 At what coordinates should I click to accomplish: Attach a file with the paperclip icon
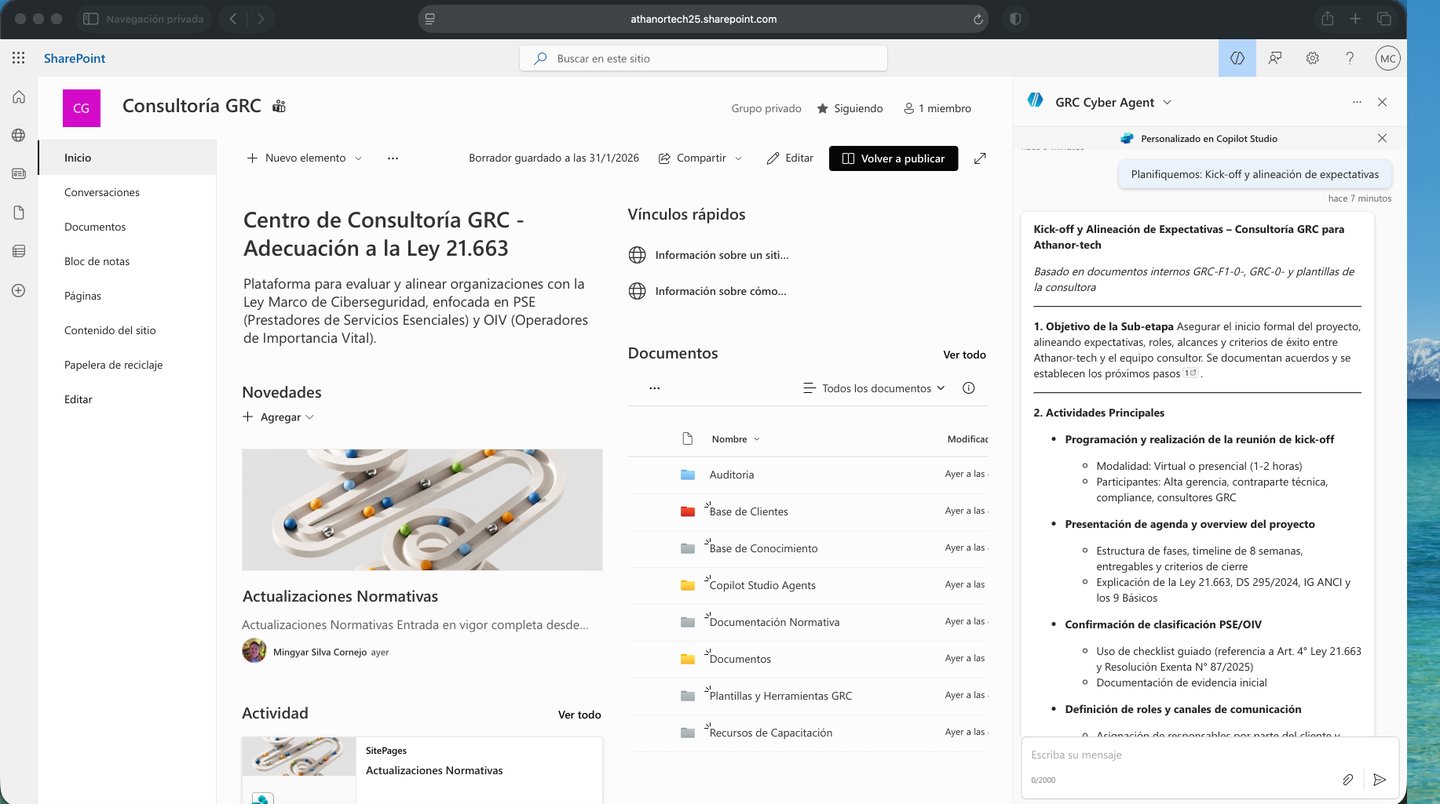(x=1348, y=779)
